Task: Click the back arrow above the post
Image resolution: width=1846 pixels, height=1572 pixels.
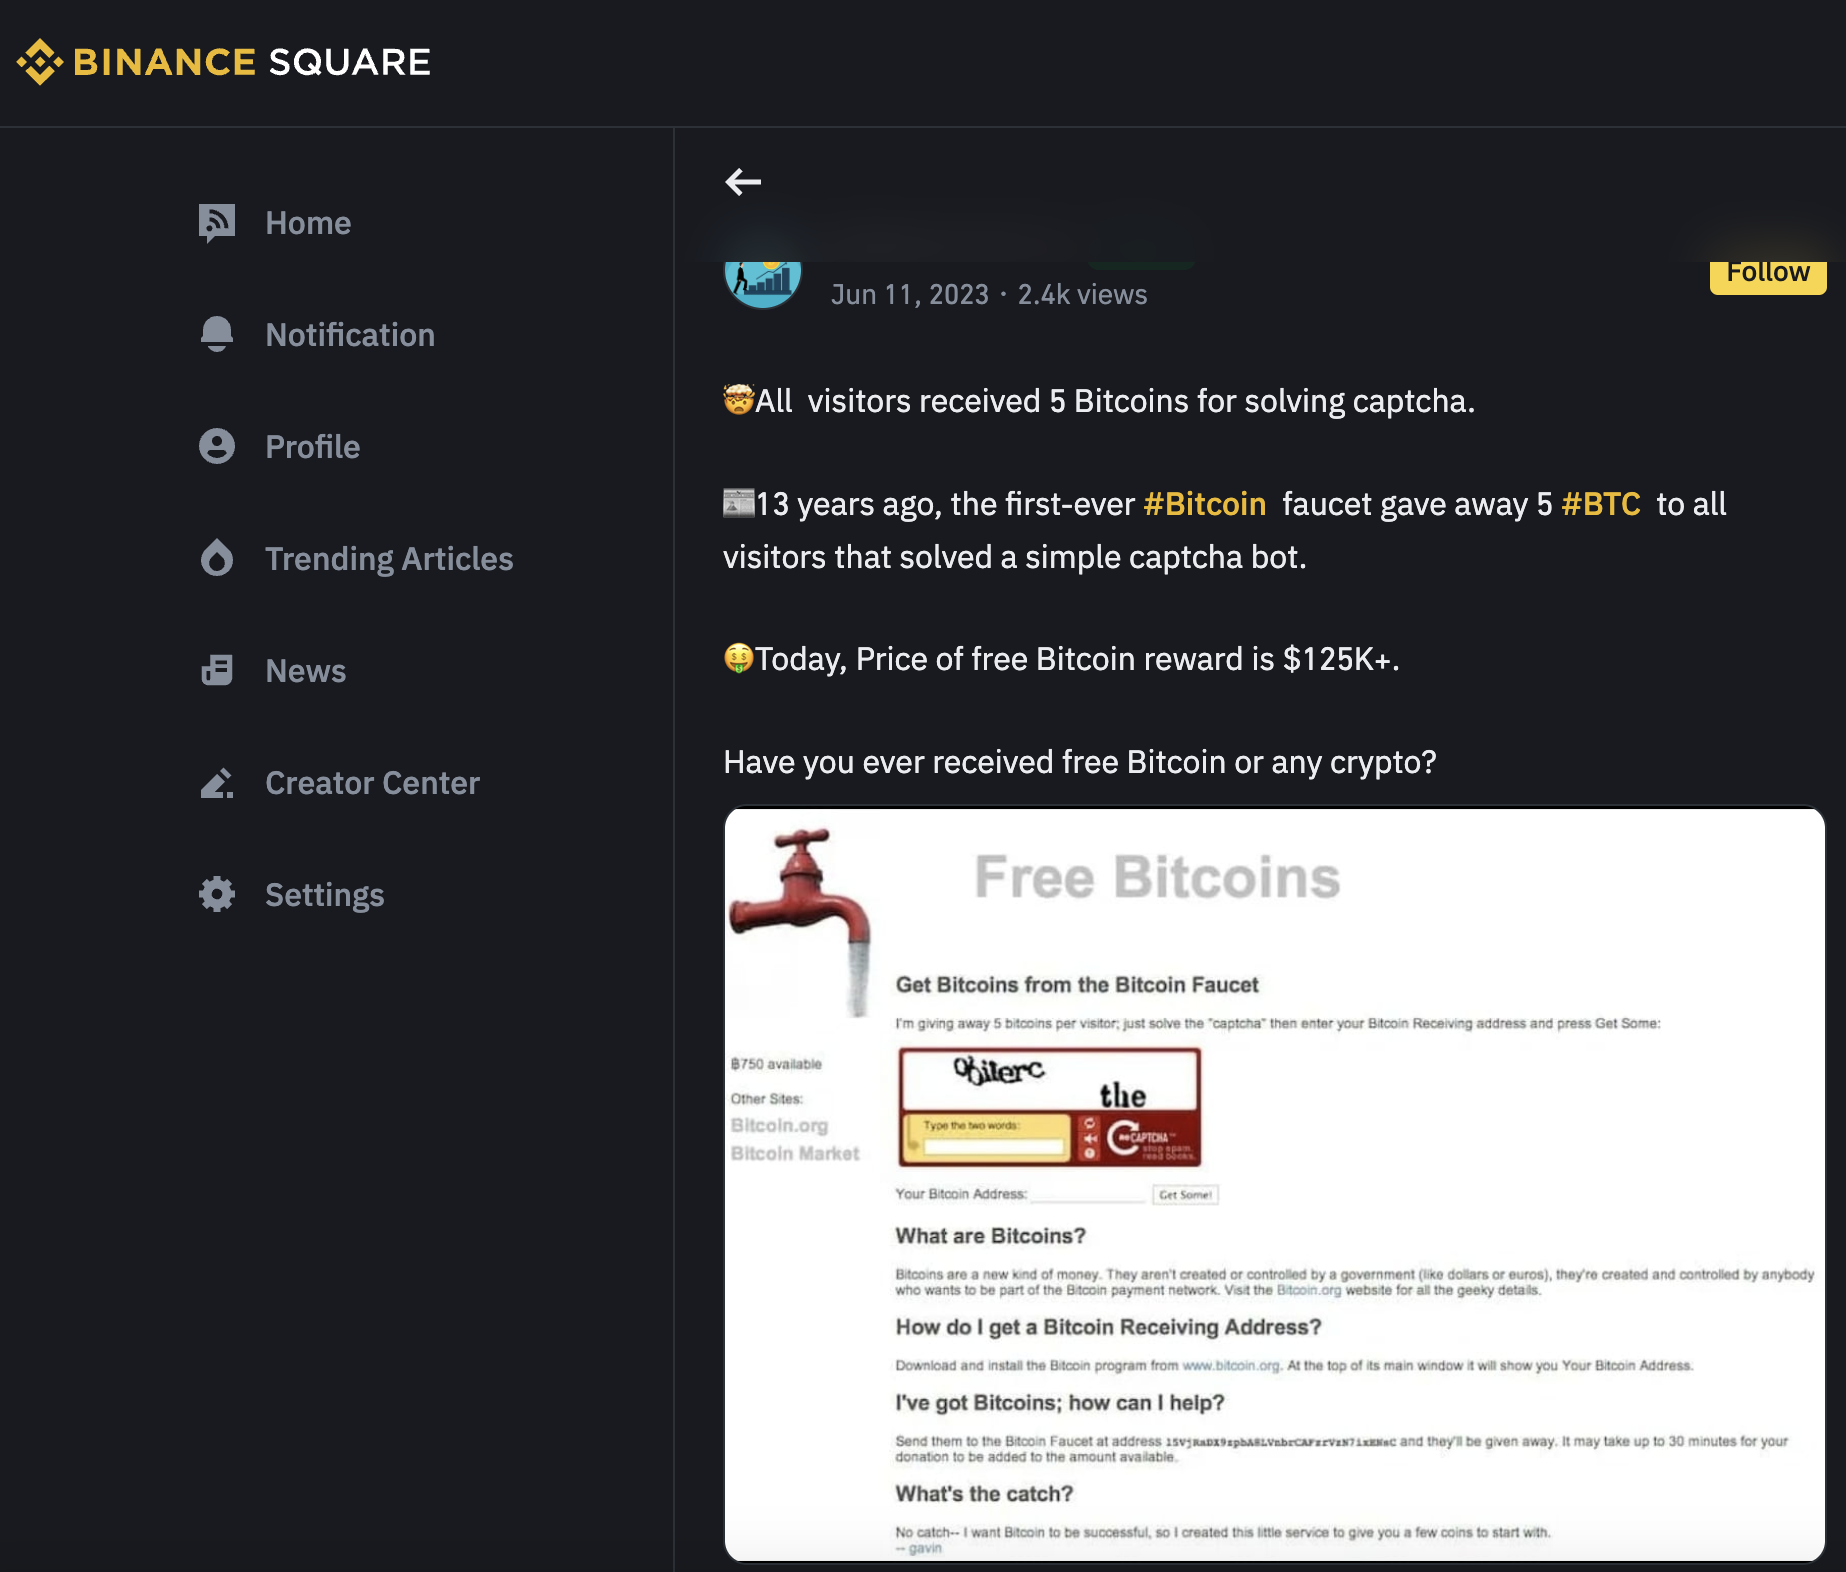Action: click(743, 181)
